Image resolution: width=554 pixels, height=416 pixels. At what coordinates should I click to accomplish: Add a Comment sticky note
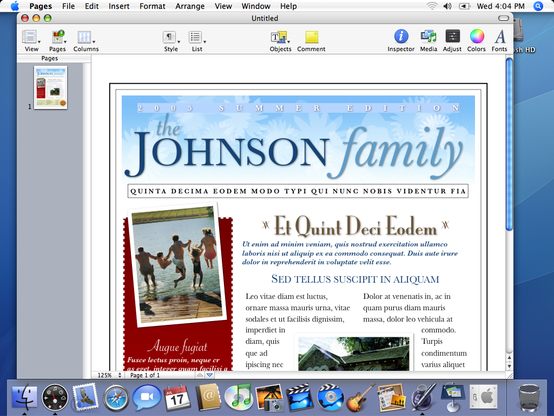point(311,41)
